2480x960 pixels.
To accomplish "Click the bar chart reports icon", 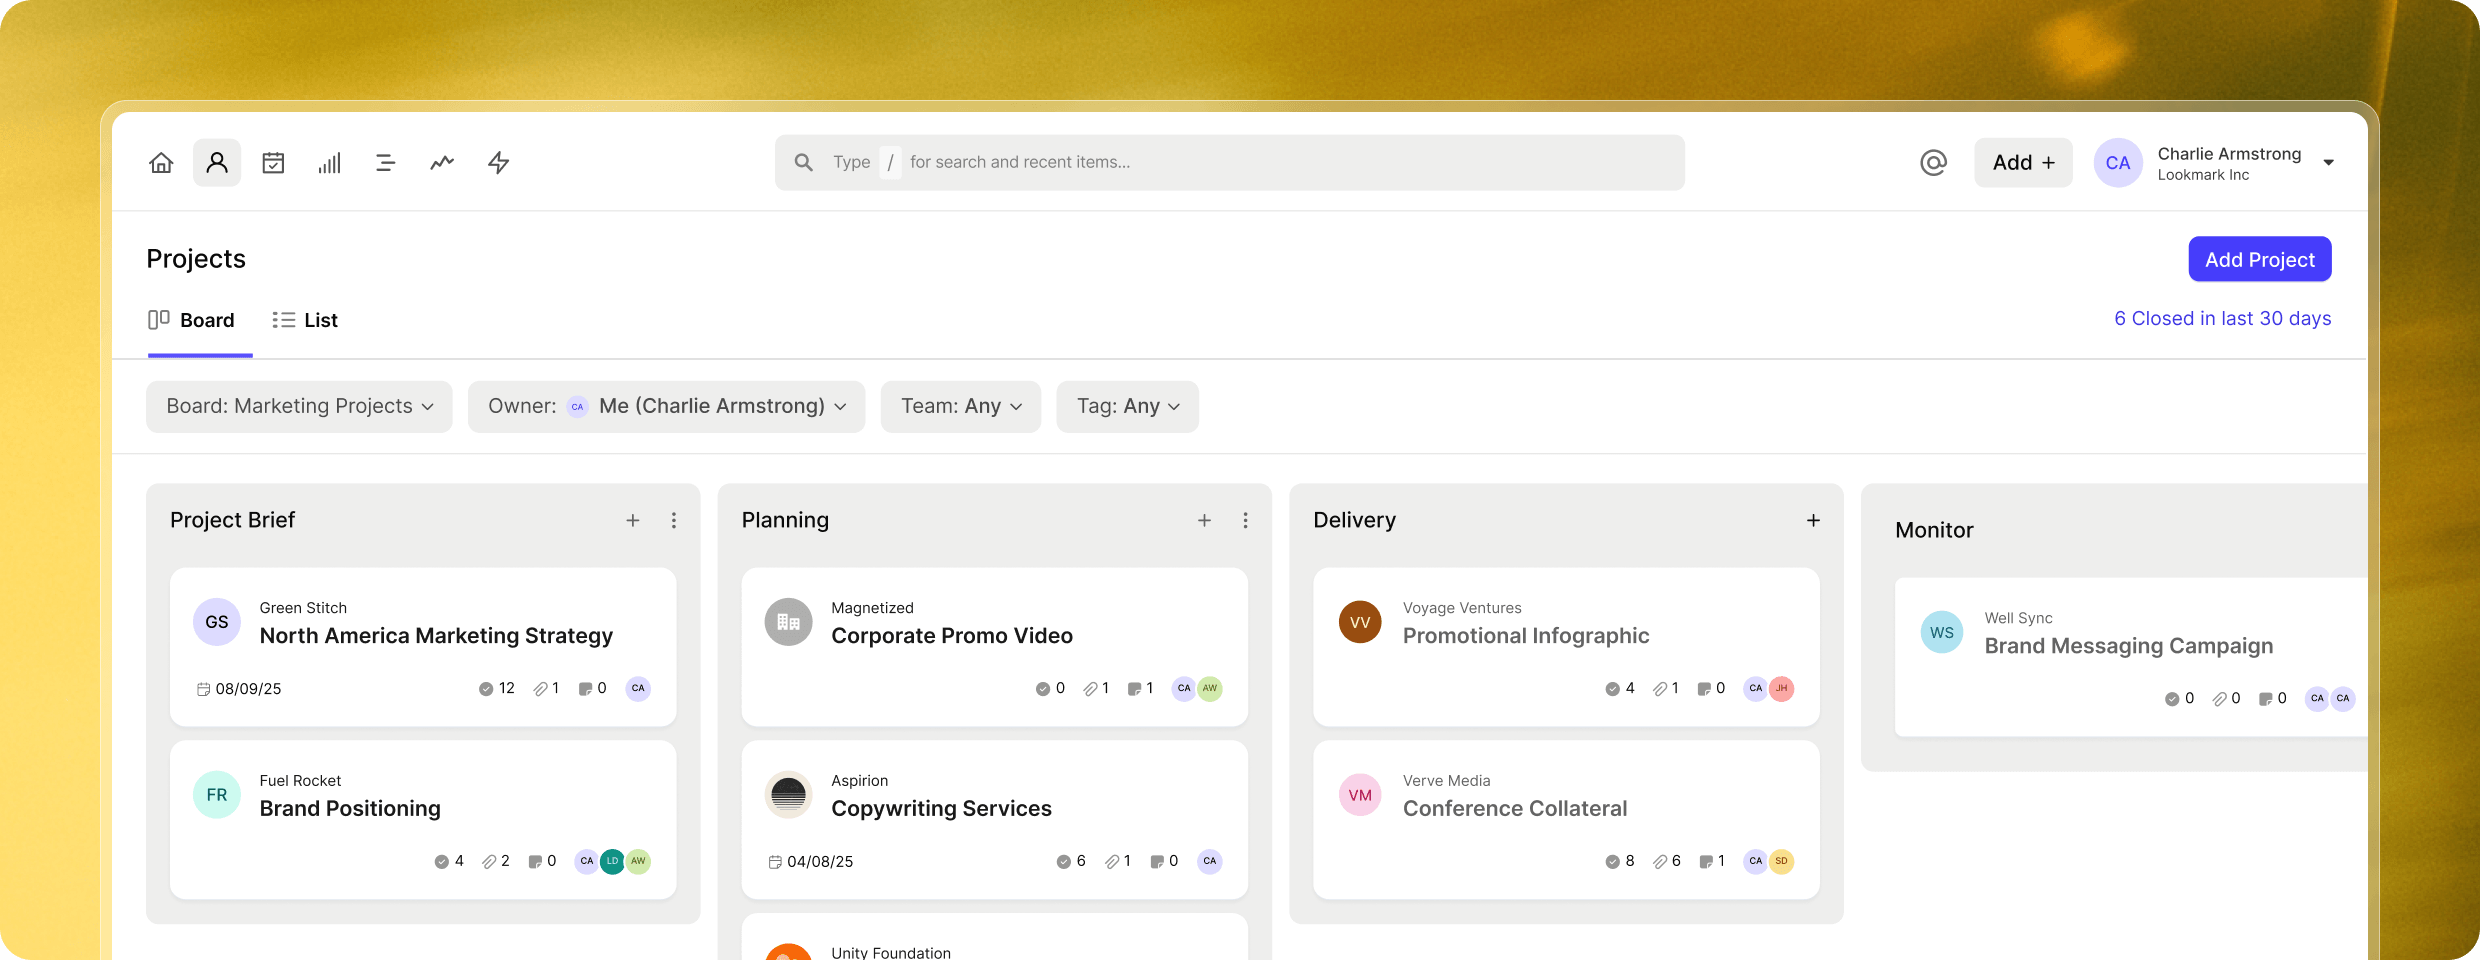I will pos(330,162).
